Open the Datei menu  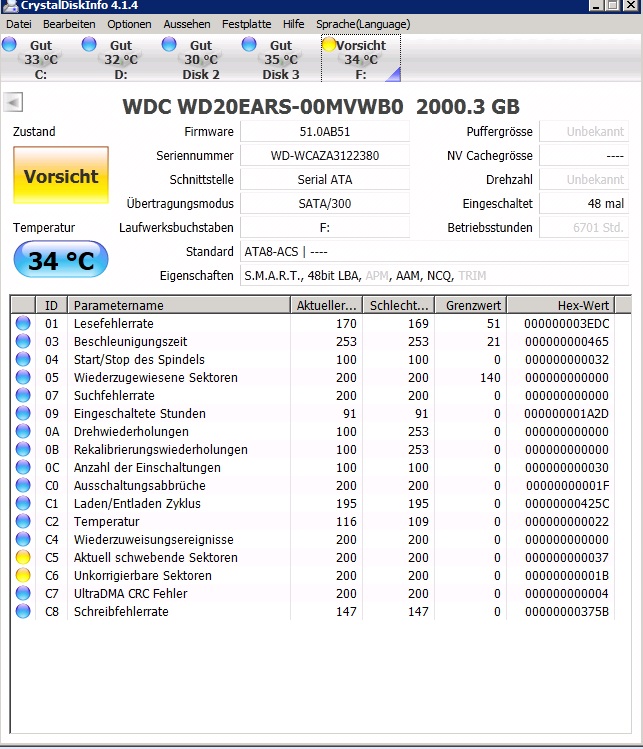click(x=19, y=24)
